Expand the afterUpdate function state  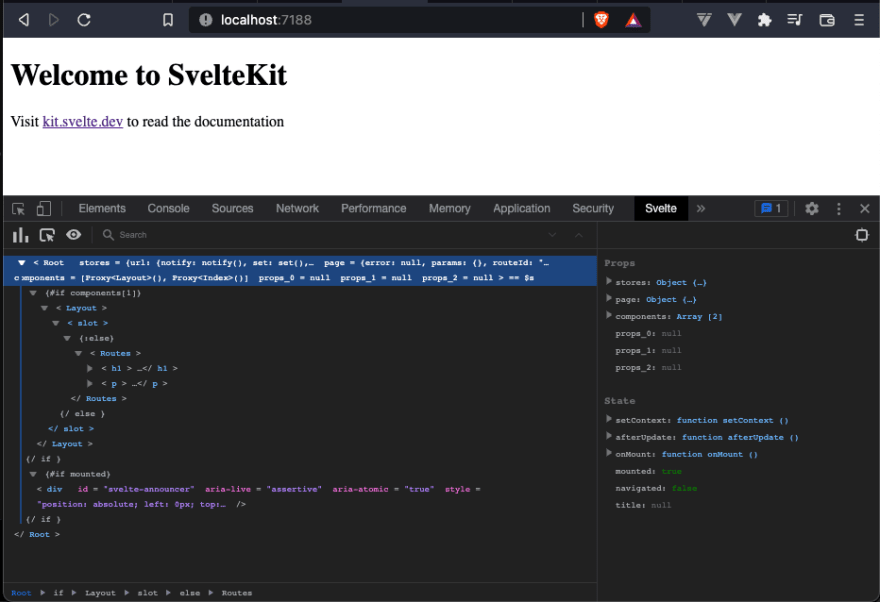coord(609,435)
